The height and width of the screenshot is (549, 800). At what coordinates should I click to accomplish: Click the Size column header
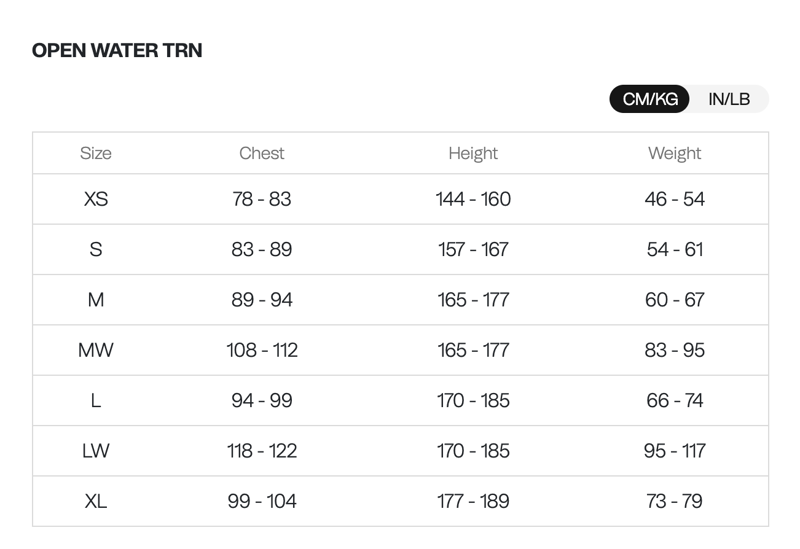96,153
